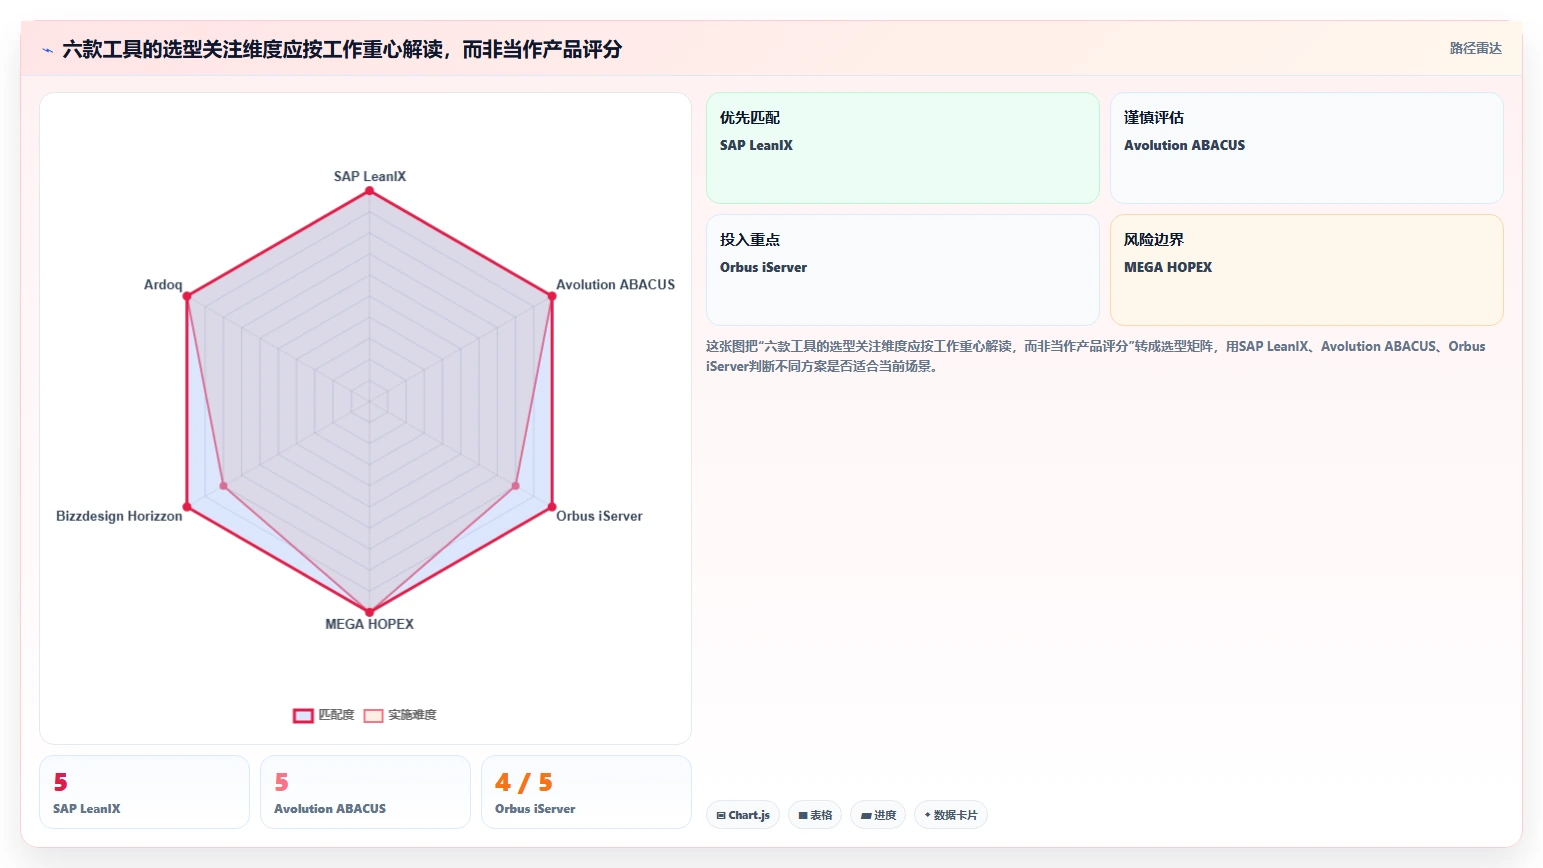This screenshot has width=1543, height=868.
Task: Click the Orbus iServer outer radar point
Action: (552, 507)
